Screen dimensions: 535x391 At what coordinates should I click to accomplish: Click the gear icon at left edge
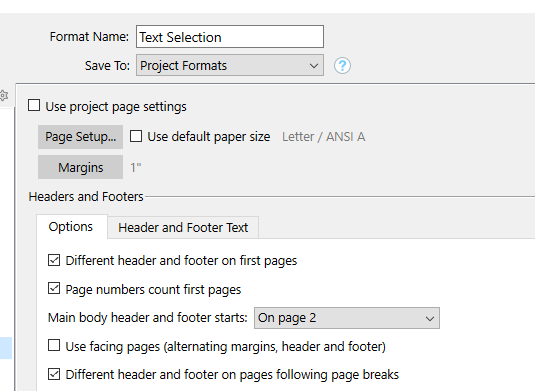(3, 96)
